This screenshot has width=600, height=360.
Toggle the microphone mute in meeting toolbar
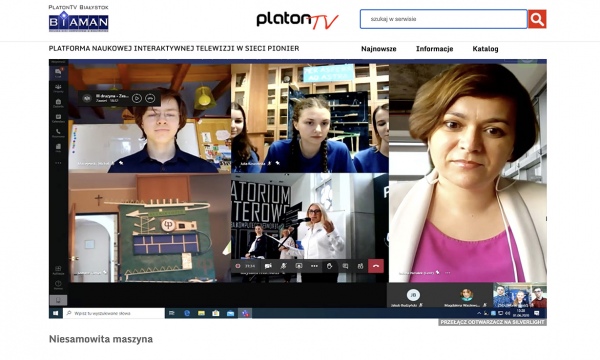click(x=284, y=266)
